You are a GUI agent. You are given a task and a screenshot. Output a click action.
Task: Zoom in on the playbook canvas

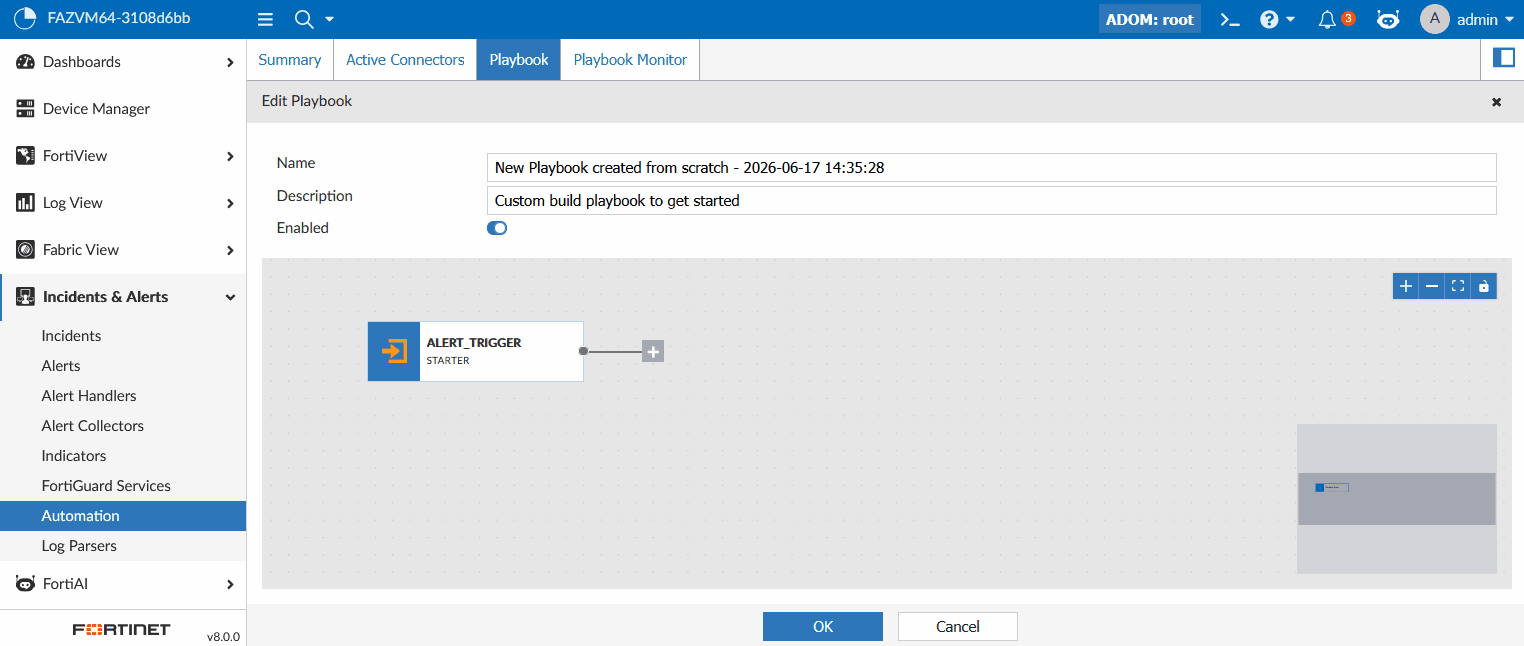coord(1406,286)
